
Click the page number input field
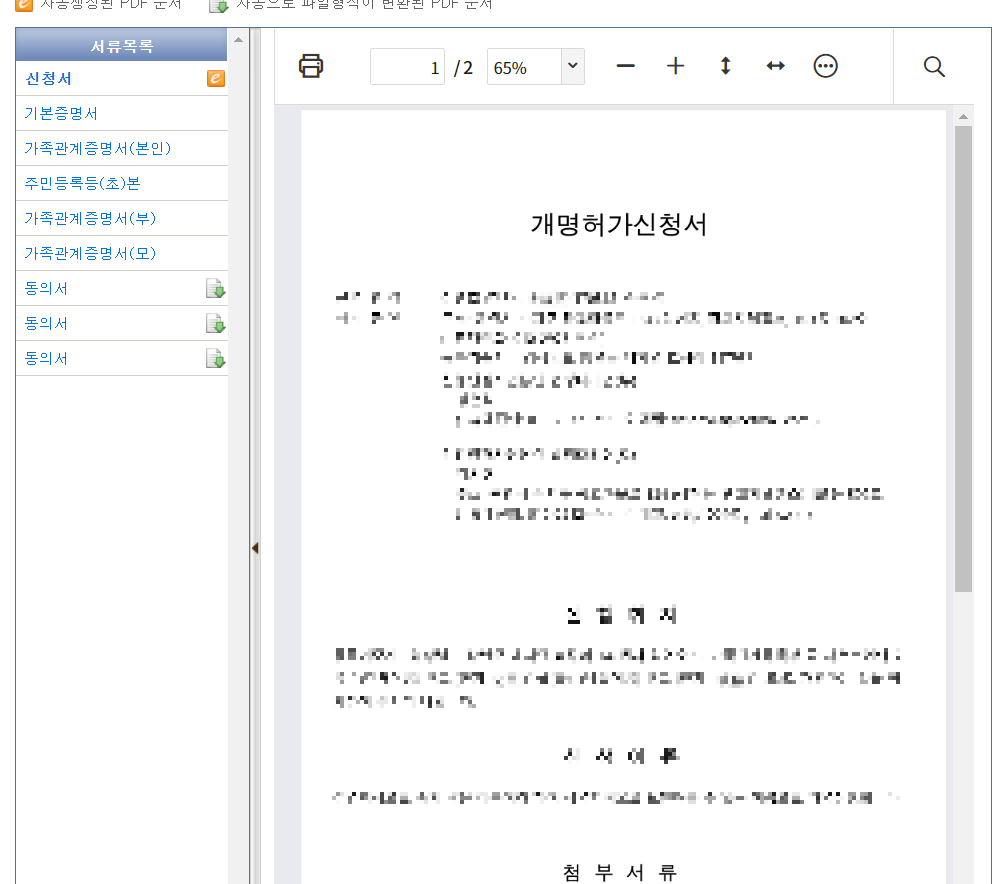407,66
